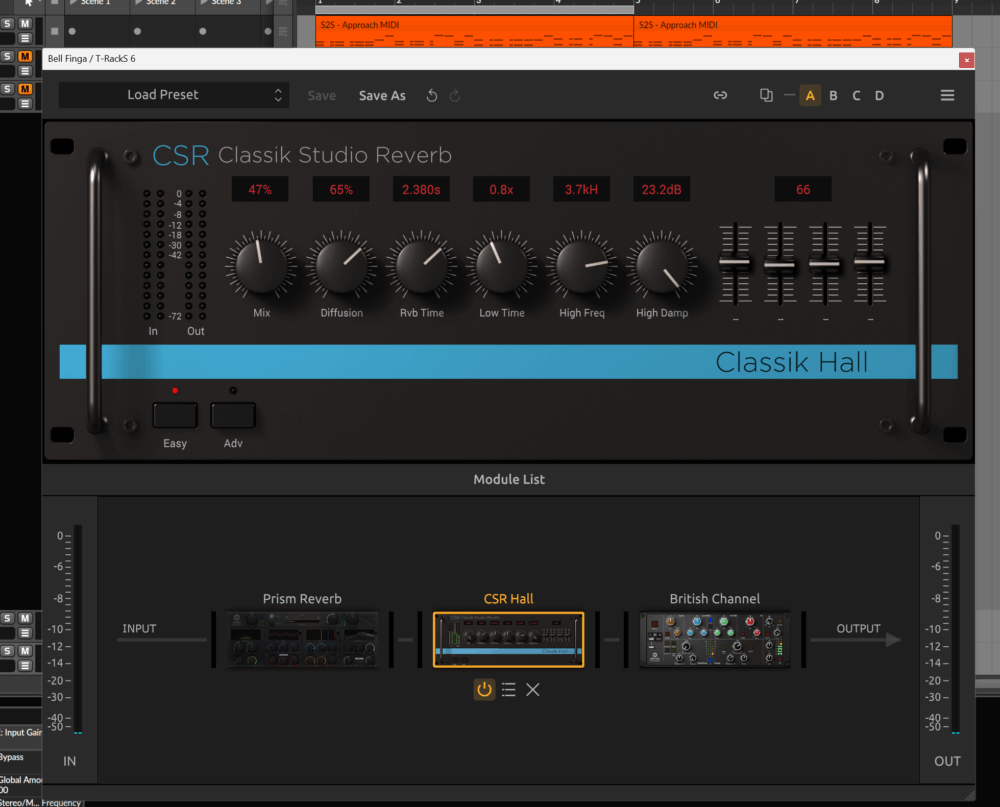Select snapshot A

pos(810,96)
